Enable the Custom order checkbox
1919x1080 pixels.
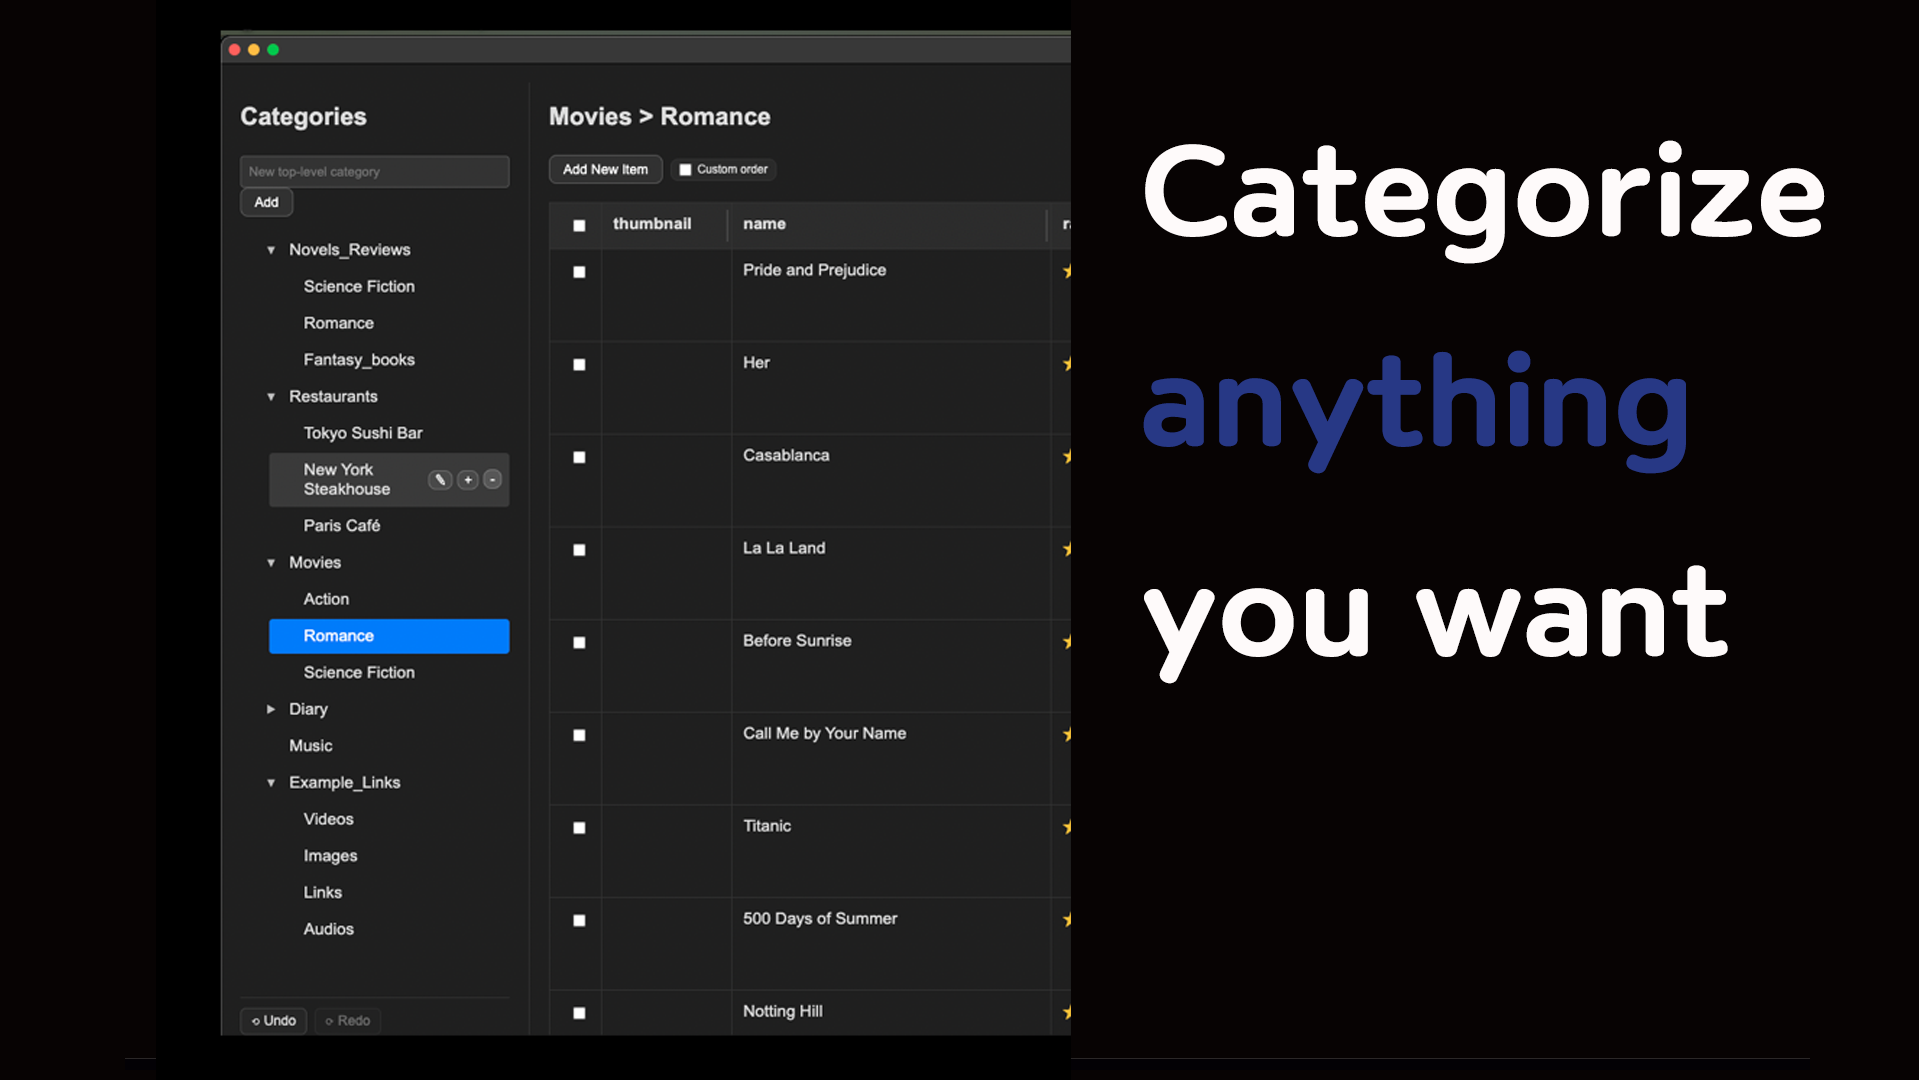click(x=685, y=170)
